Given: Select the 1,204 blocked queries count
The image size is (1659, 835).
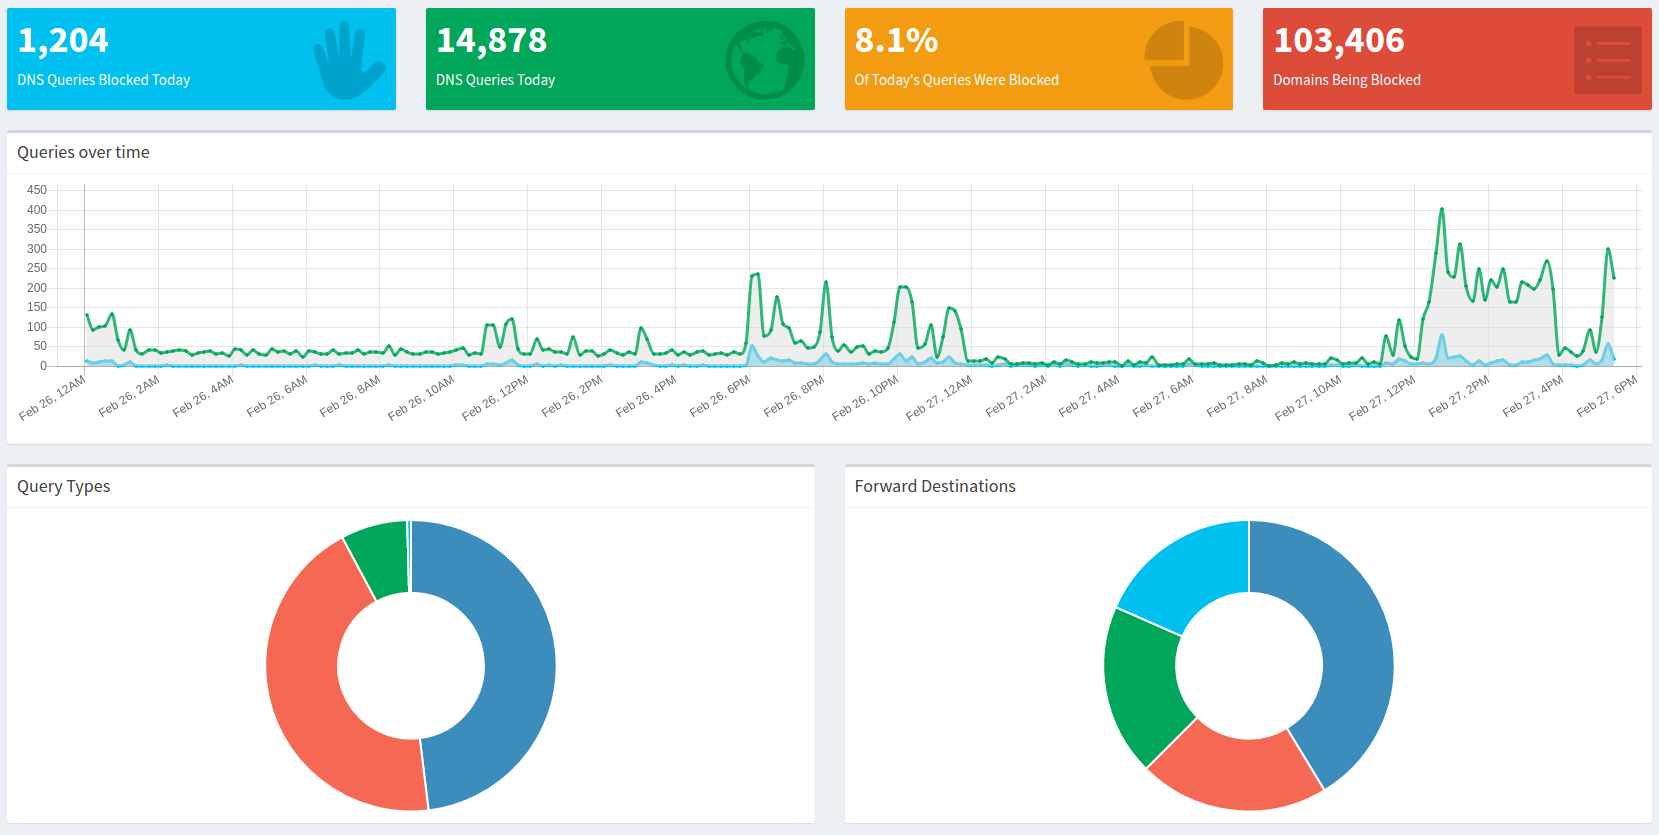Looking at the screenshot, I should [63, 40].
